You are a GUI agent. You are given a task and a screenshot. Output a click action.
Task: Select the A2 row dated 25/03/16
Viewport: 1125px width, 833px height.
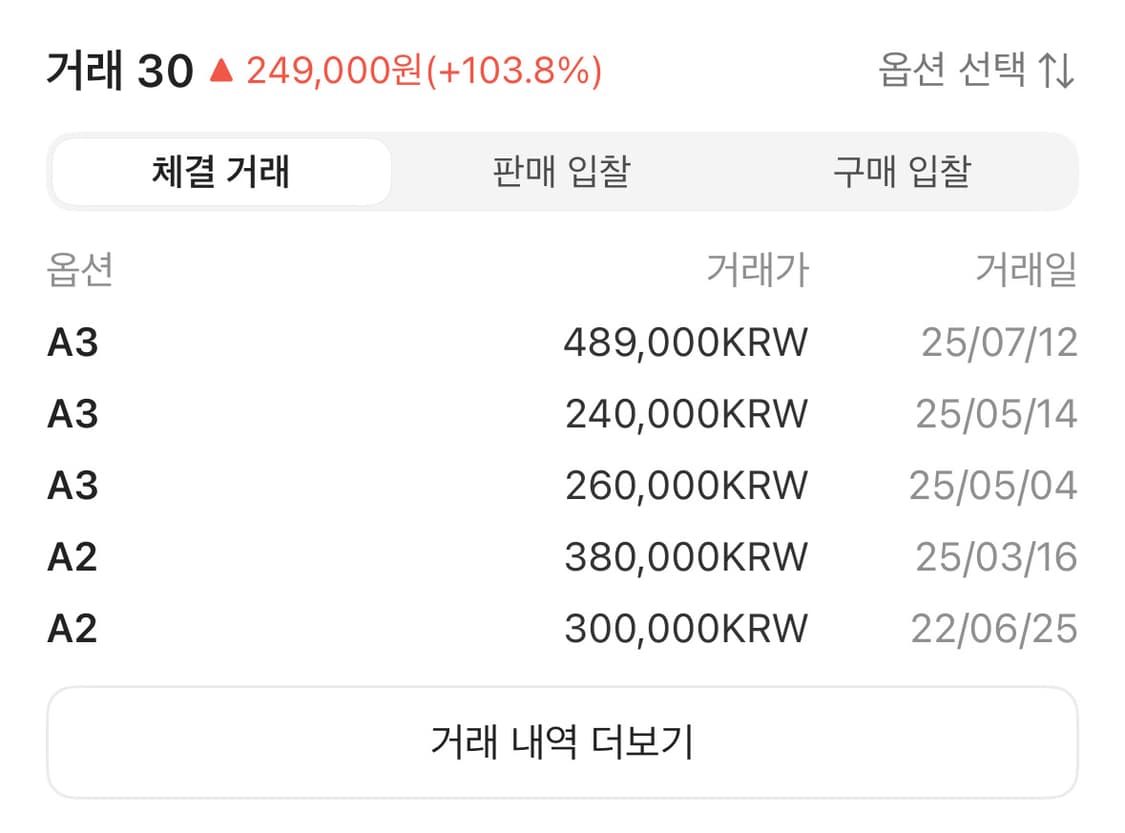pyautogui.click(x=562, y=556)
